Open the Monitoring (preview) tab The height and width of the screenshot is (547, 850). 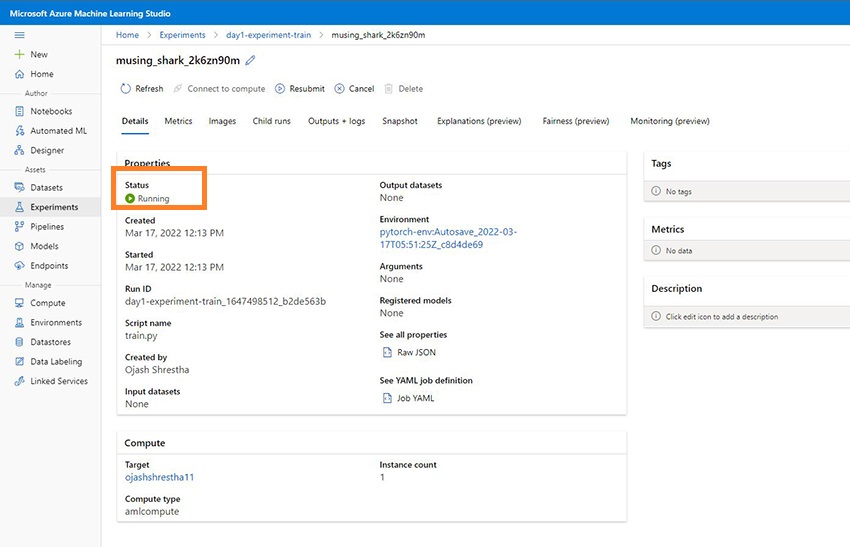(670, 121)
